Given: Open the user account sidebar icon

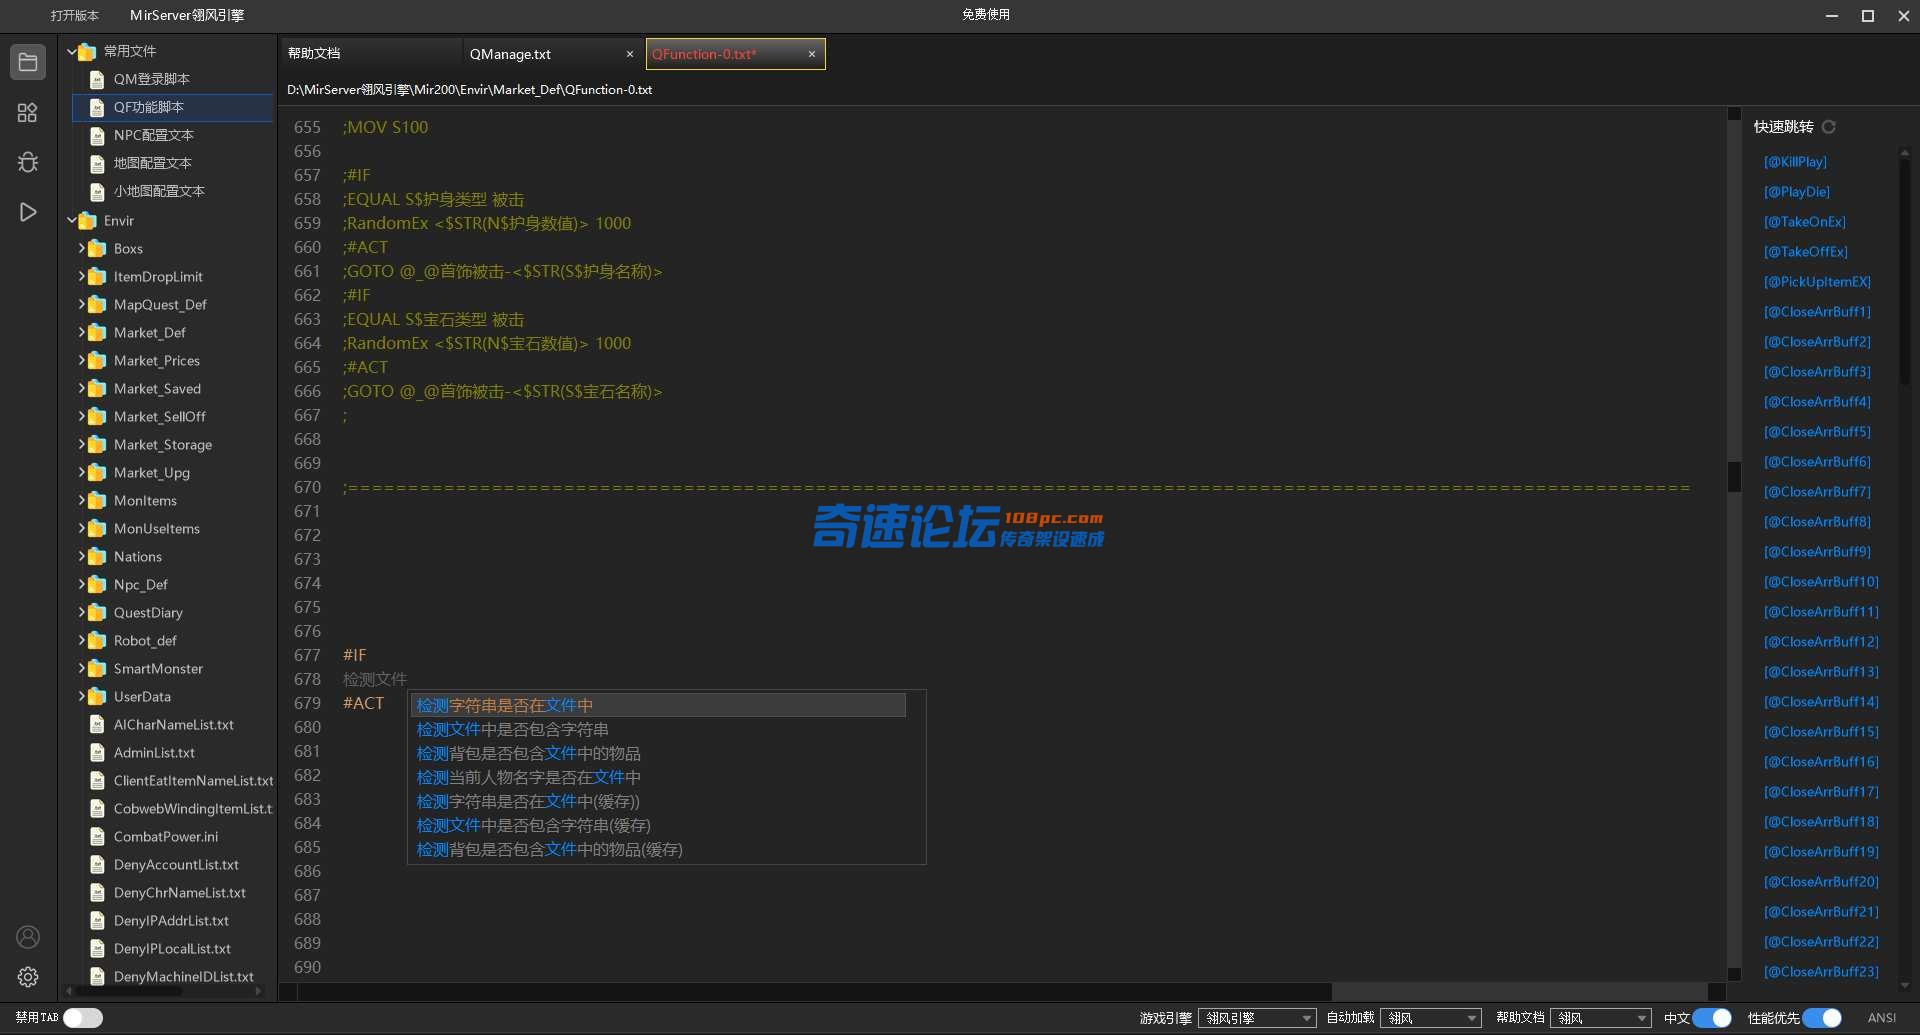Looking at the screenshot, I should click(28, 937).
